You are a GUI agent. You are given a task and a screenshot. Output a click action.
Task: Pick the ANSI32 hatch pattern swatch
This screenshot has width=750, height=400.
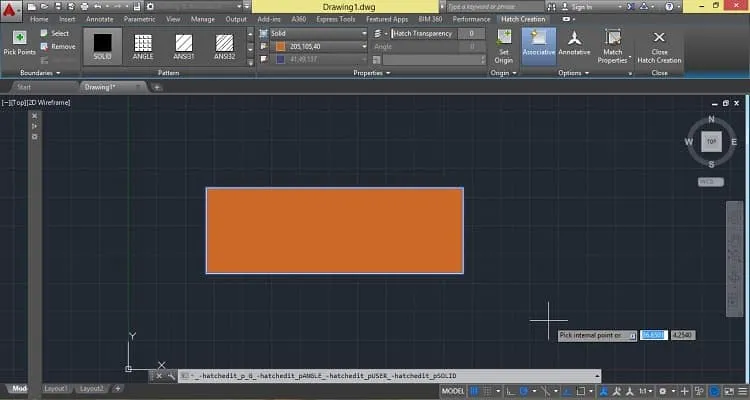tap(224, 47)
